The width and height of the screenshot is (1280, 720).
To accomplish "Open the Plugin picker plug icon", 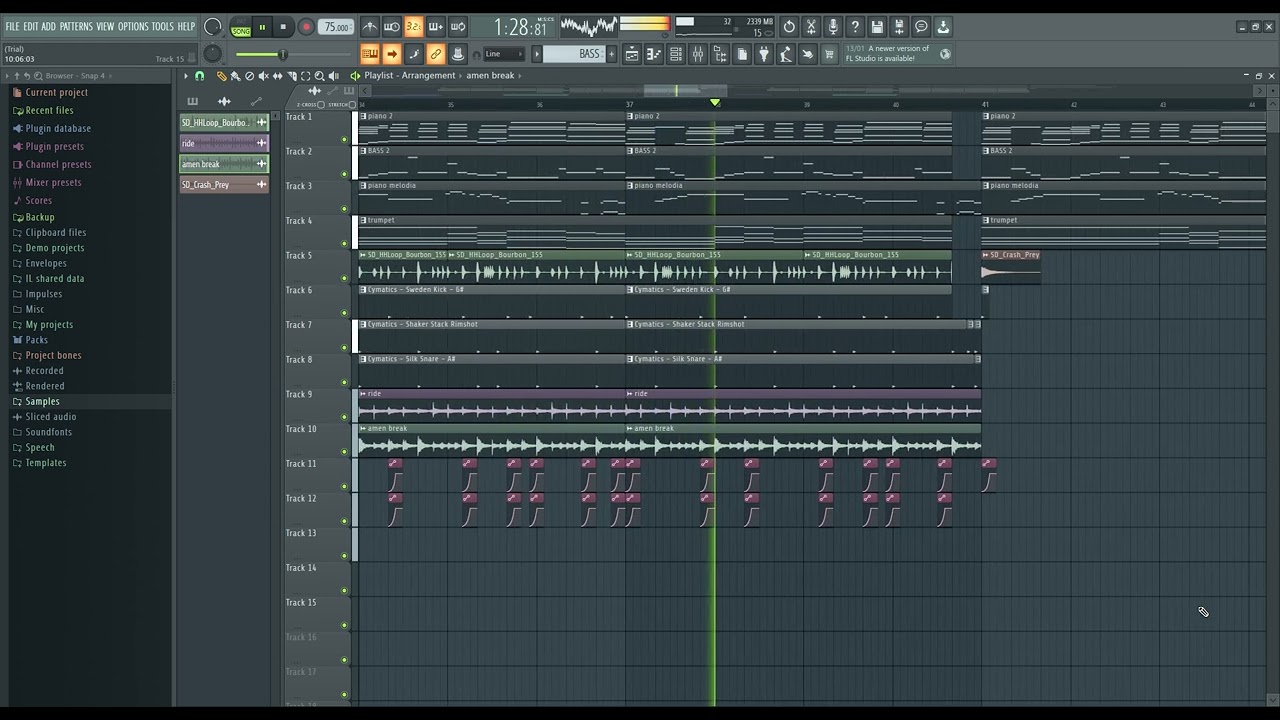I will tap(764, 54).
